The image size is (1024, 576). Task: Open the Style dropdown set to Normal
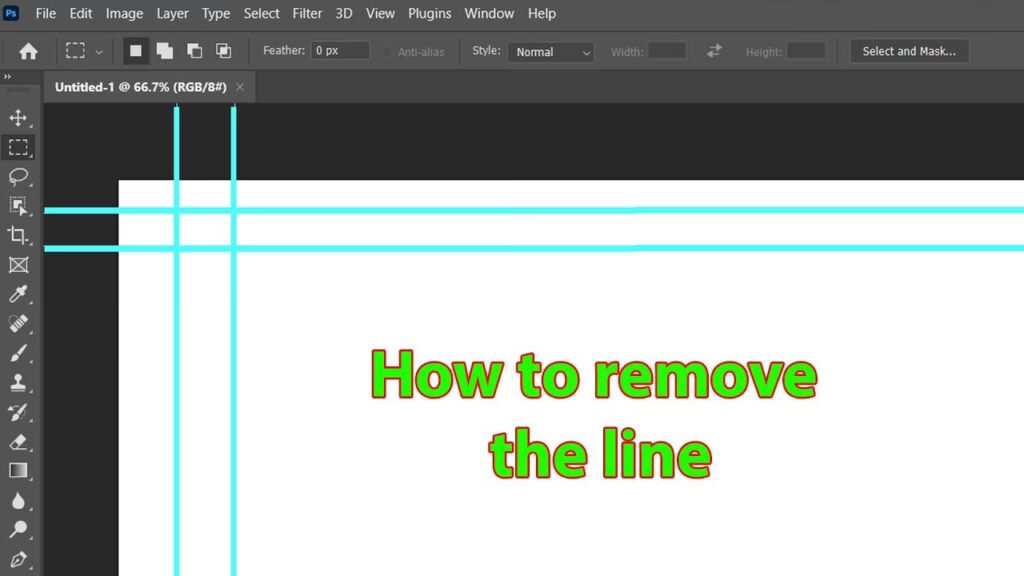[550, 52]
